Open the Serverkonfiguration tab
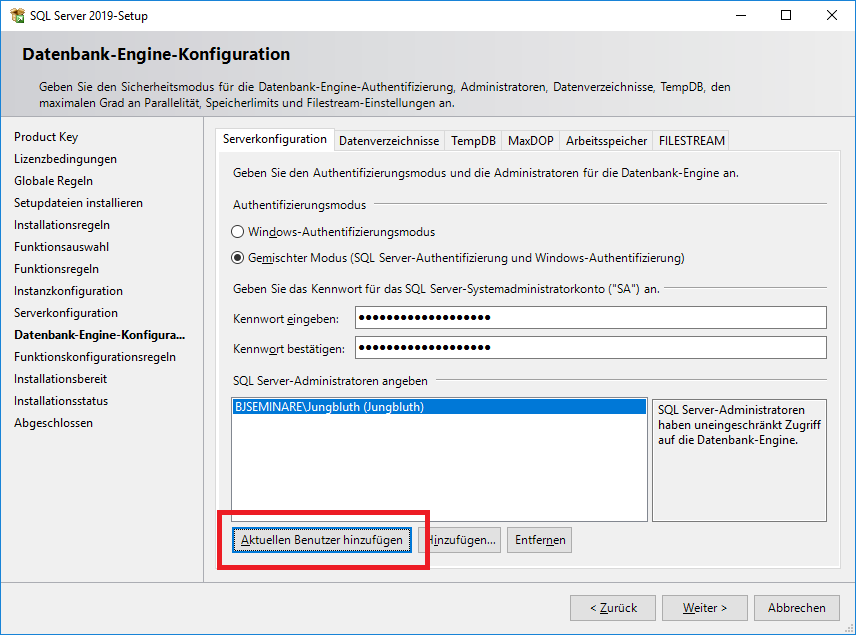Image resolution: width=856 pixels, height=635 pixels. point(275,140)
